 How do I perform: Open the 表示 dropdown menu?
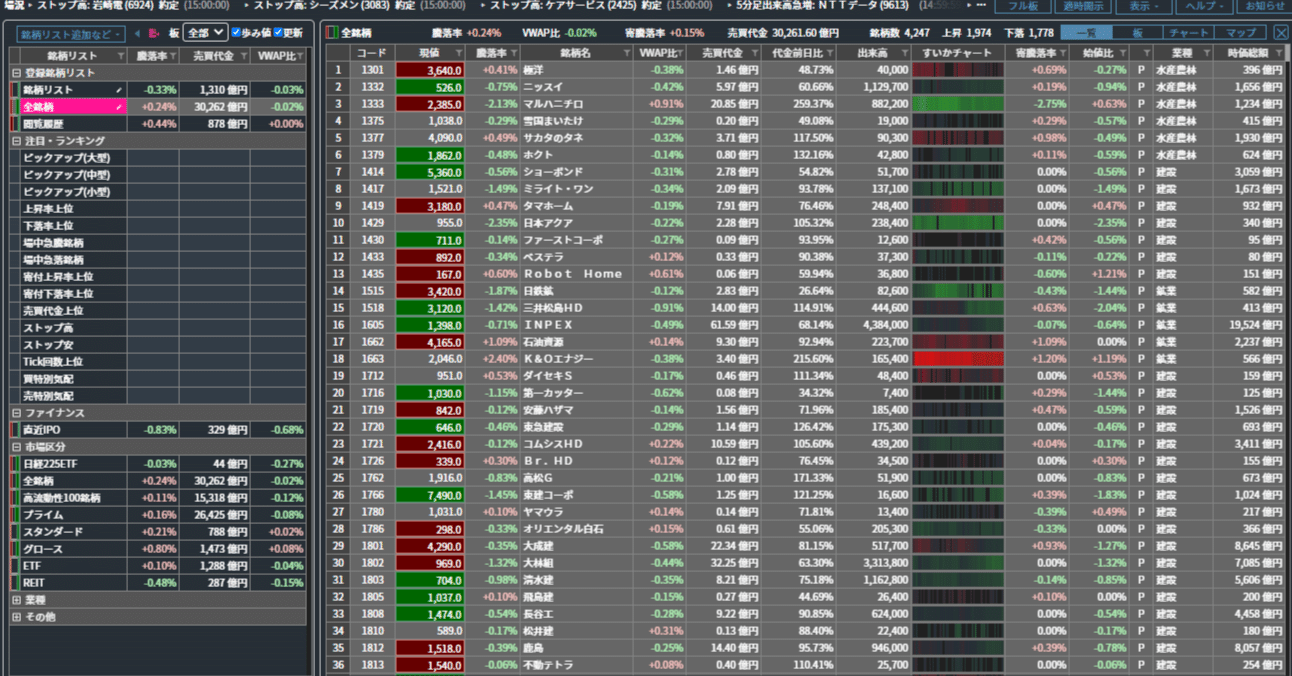[x=1144, y=6]
